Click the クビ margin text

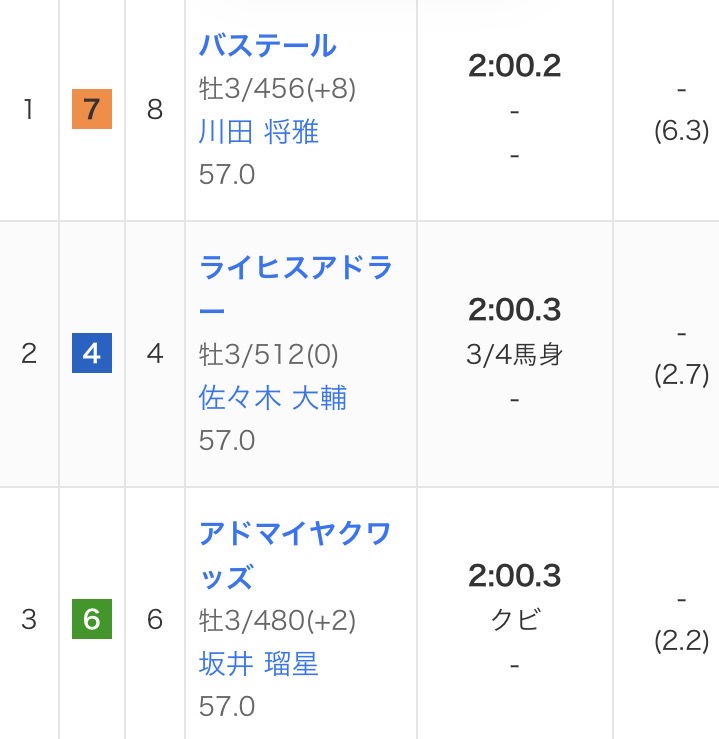(515, 620)
